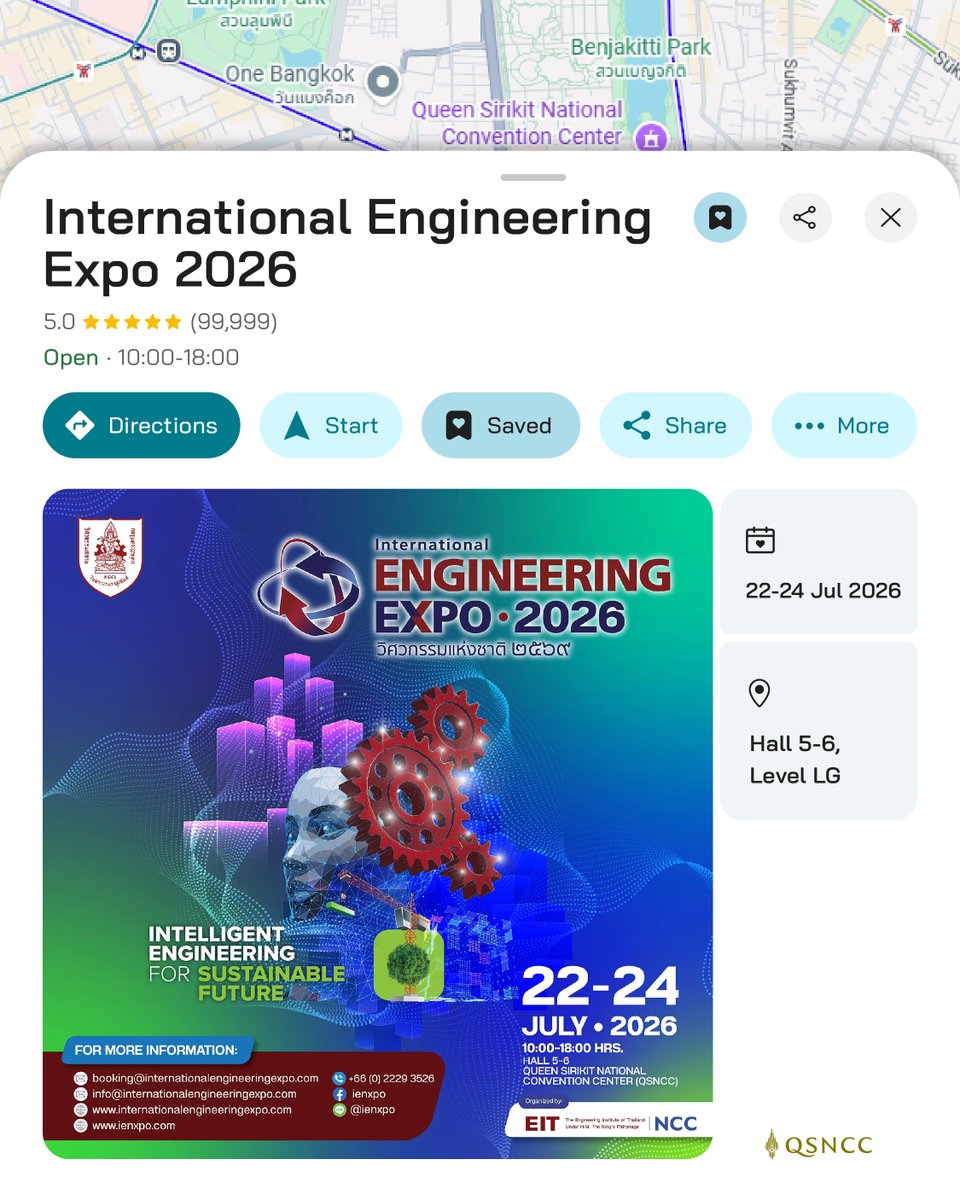Toggle the Saved button
Screen dimensions: 960x1200
click(501, 425)
